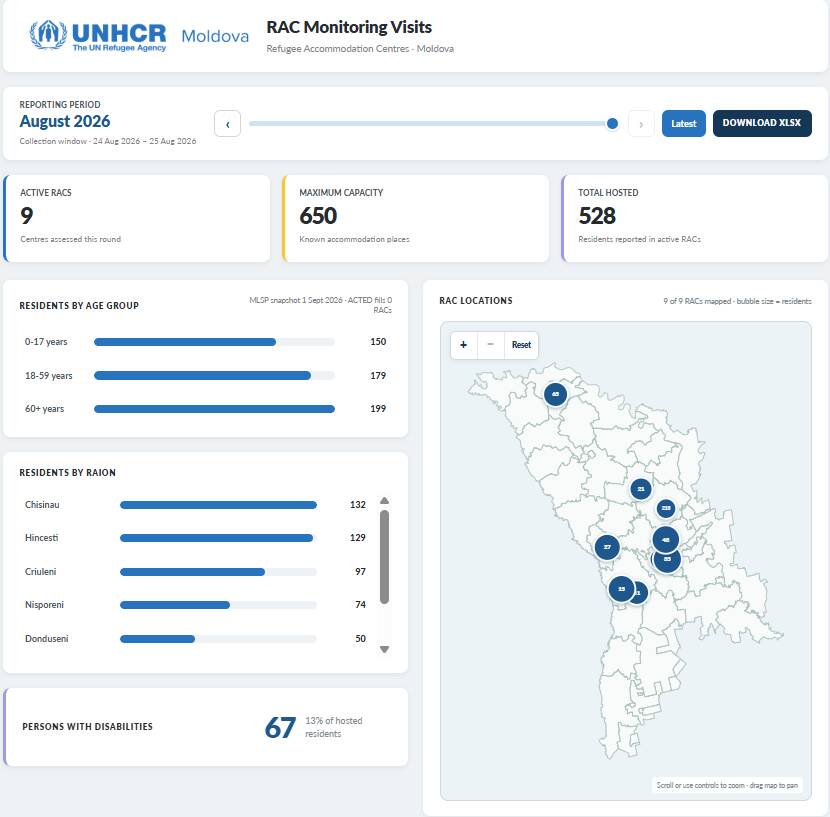Screen dimensions: 830x817
Task: Select the northernmost RAC bubble on the map
Action: pyautogui.click(x=555, y=394)
